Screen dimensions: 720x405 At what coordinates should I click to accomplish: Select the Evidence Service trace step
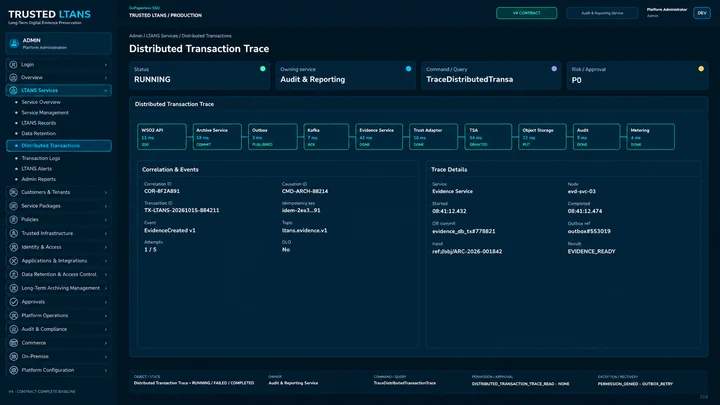pos(379,137)
